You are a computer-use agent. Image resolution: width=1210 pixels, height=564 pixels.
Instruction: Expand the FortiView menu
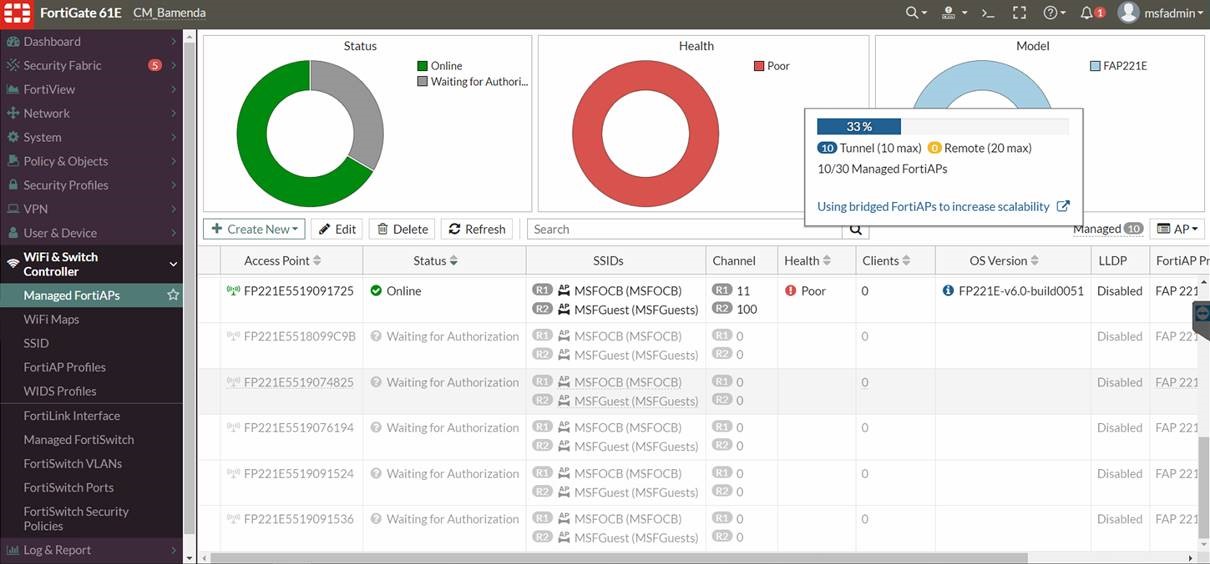173,89
